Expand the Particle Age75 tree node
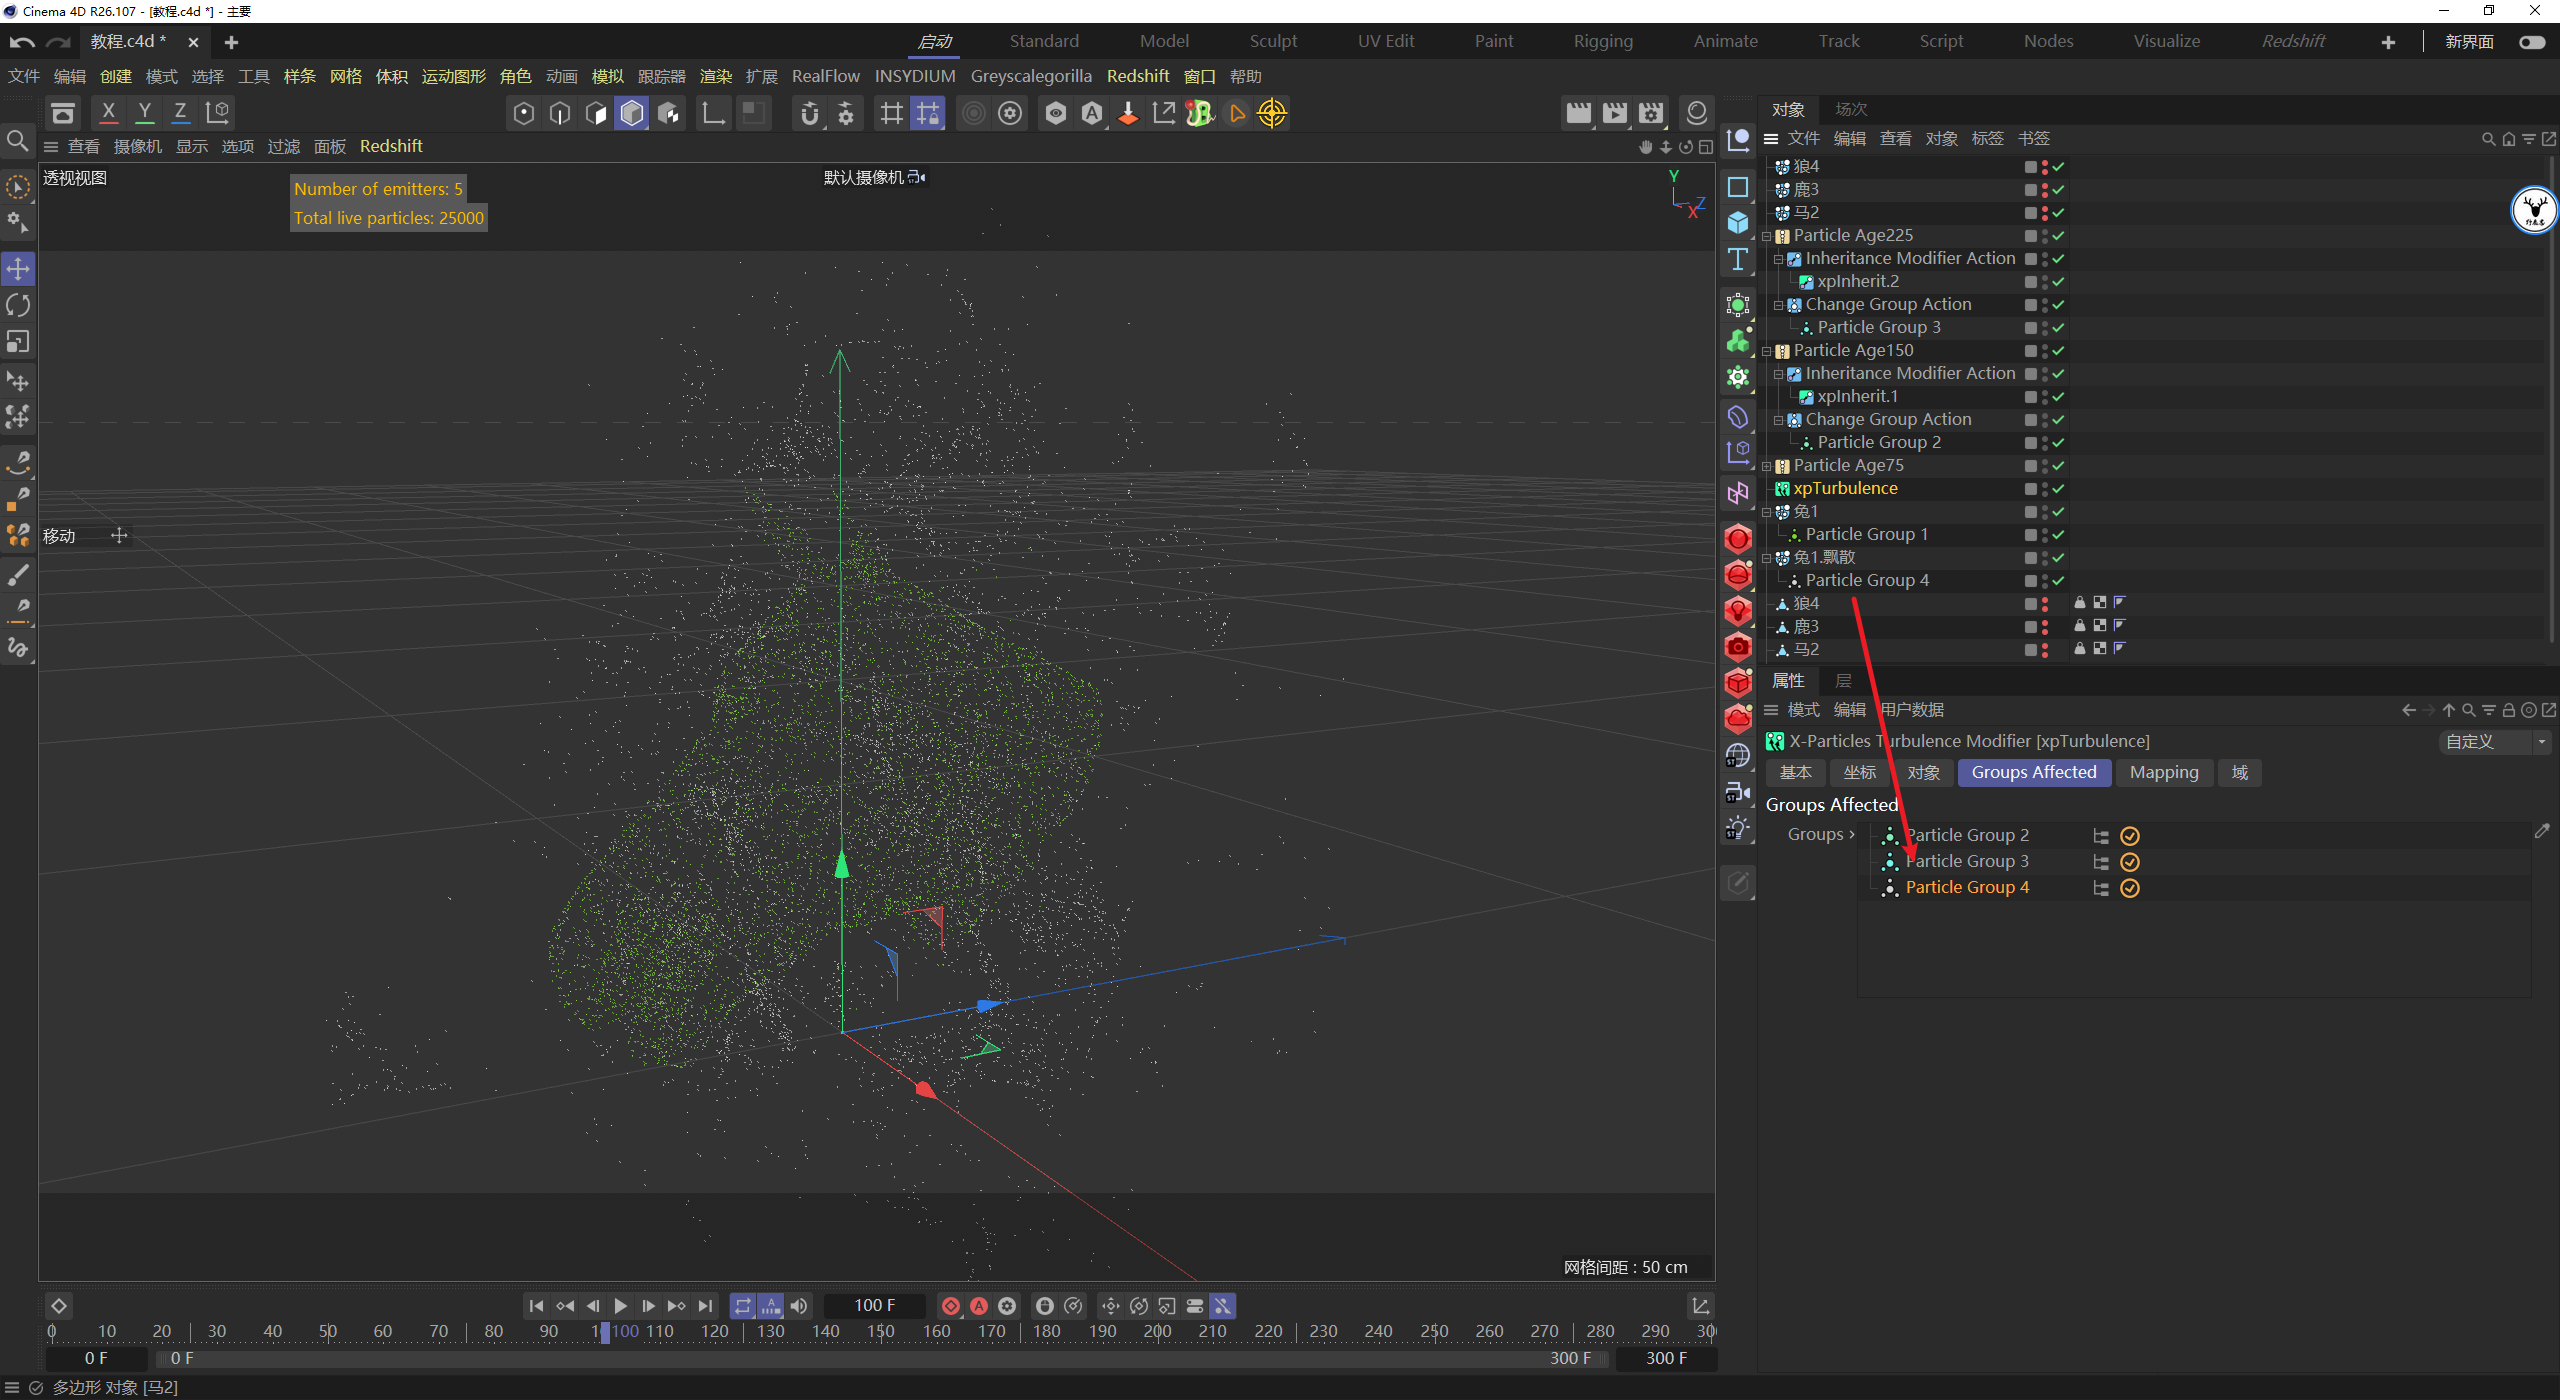This screenshot has width=2560, height=1400. (x=1767, y=467)
